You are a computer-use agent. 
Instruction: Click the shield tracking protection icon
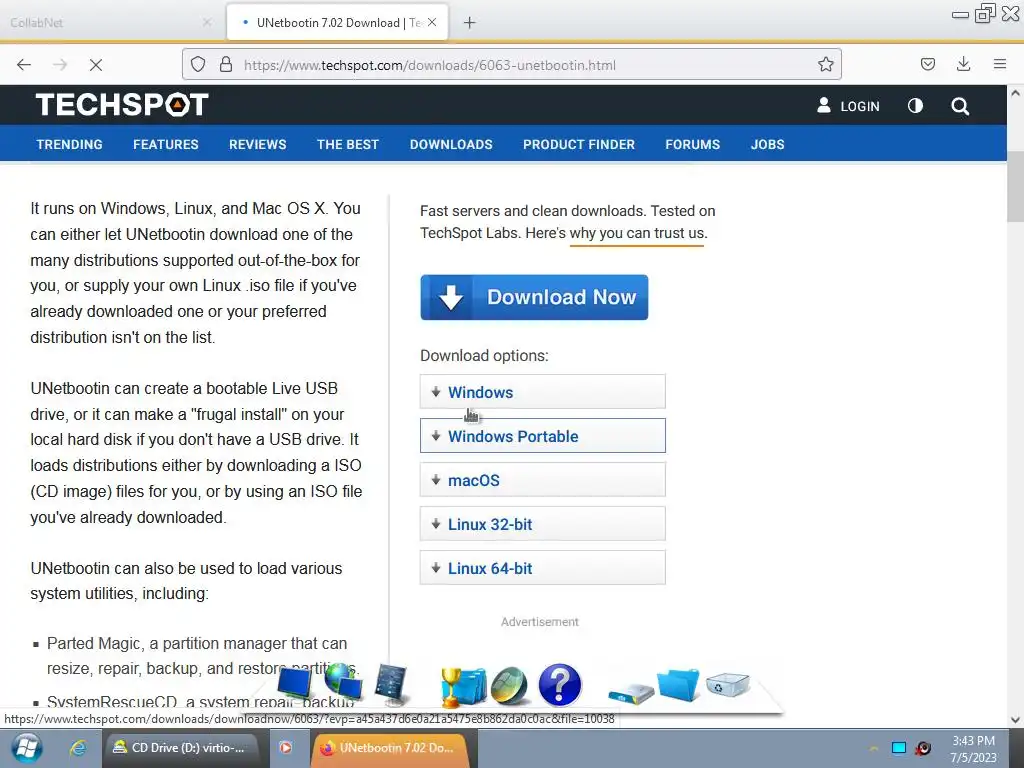click(x=198, y=64)
